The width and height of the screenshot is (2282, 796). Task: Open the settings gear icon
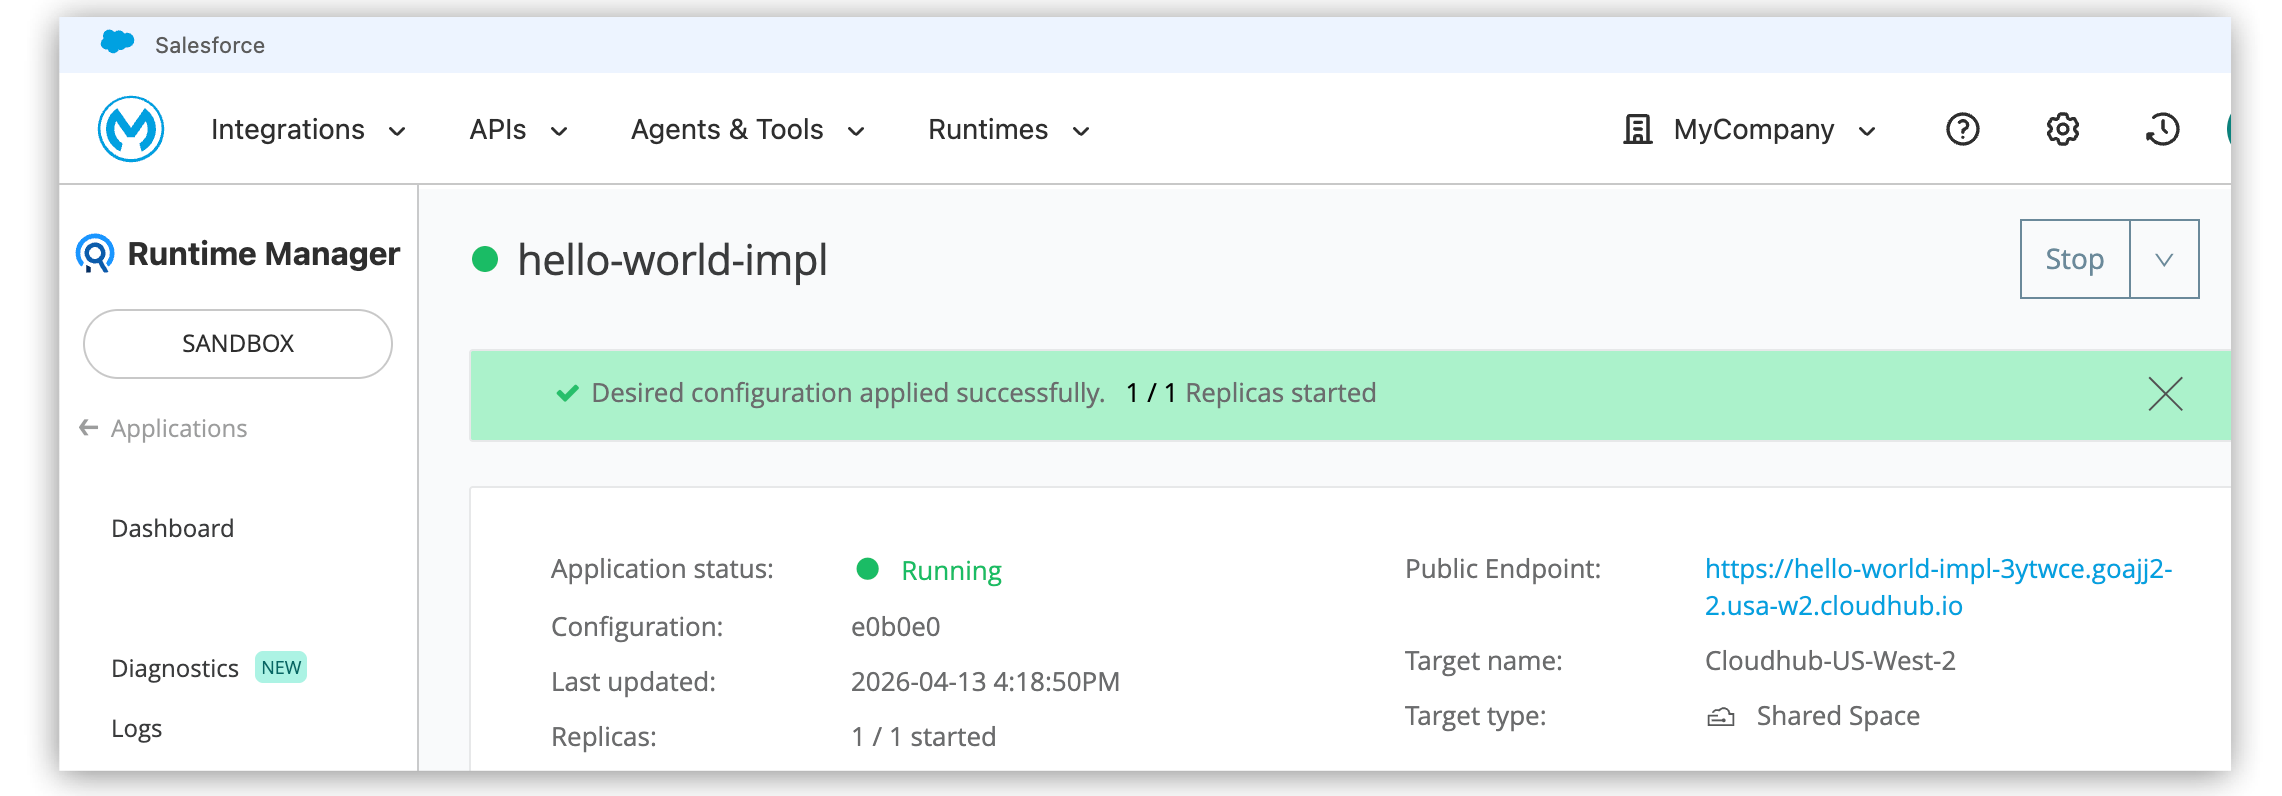(2062, 129)
